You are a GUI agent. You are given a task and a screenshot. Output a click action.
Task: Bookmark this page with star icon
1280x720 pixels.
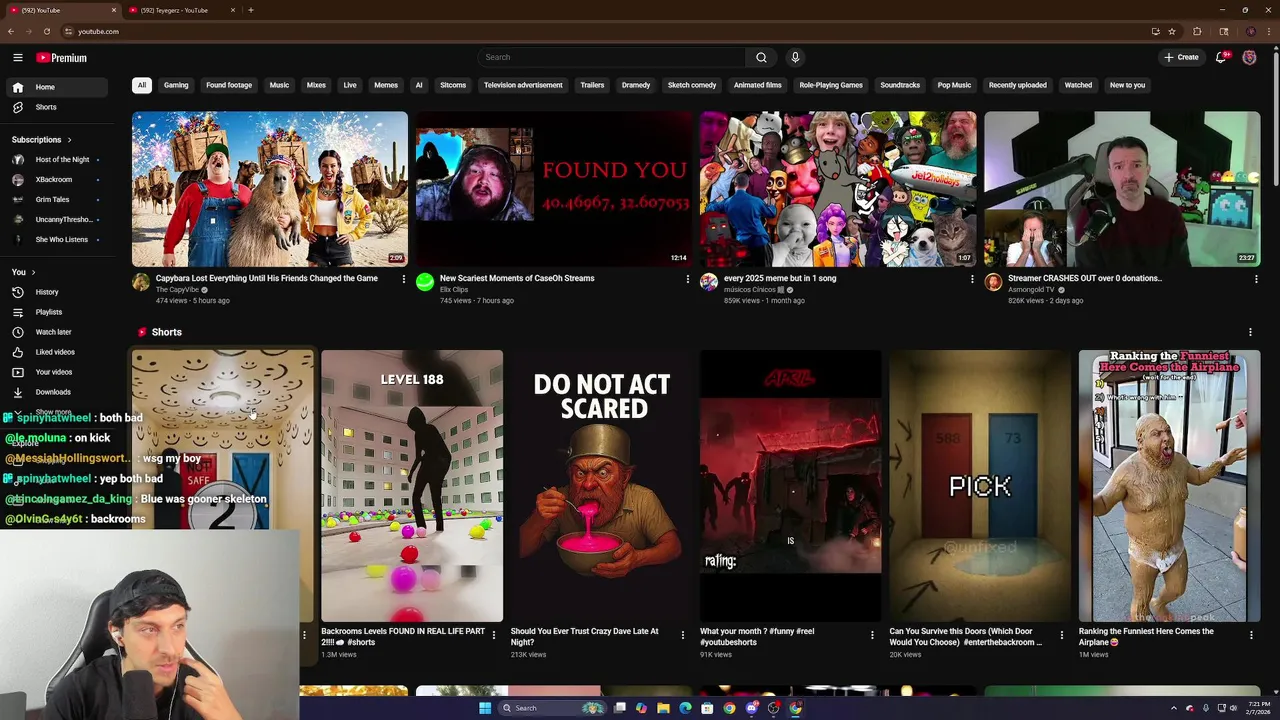[x=1172, y=31]
